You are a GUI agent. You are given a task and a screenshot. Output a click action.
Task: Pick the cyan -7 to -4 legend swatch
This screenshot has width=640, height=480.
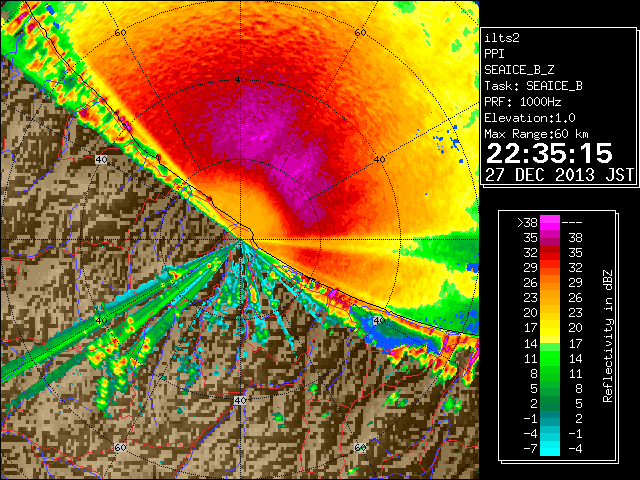[550, 448]
